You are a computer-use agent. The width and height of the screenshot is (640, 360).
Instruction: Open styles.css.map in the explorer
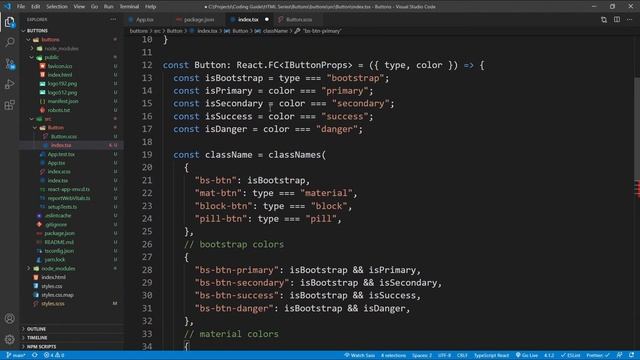58,295
